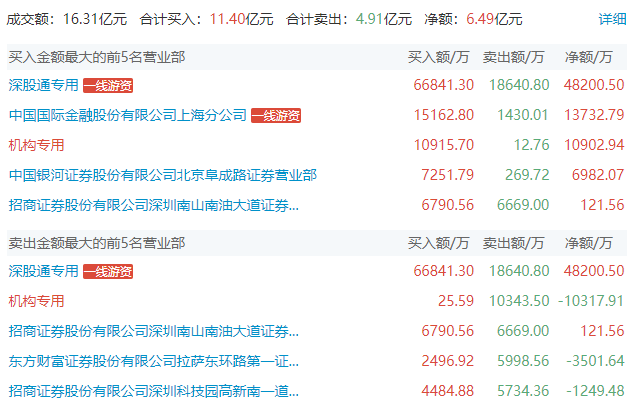Select the 合计买入 11.40亿元 figure

coord(241,19)
